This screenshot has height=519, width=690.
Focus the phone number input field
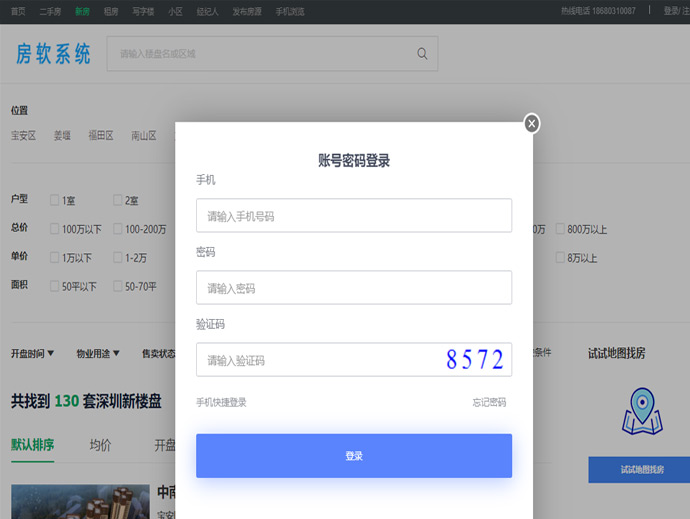(354, 216)
